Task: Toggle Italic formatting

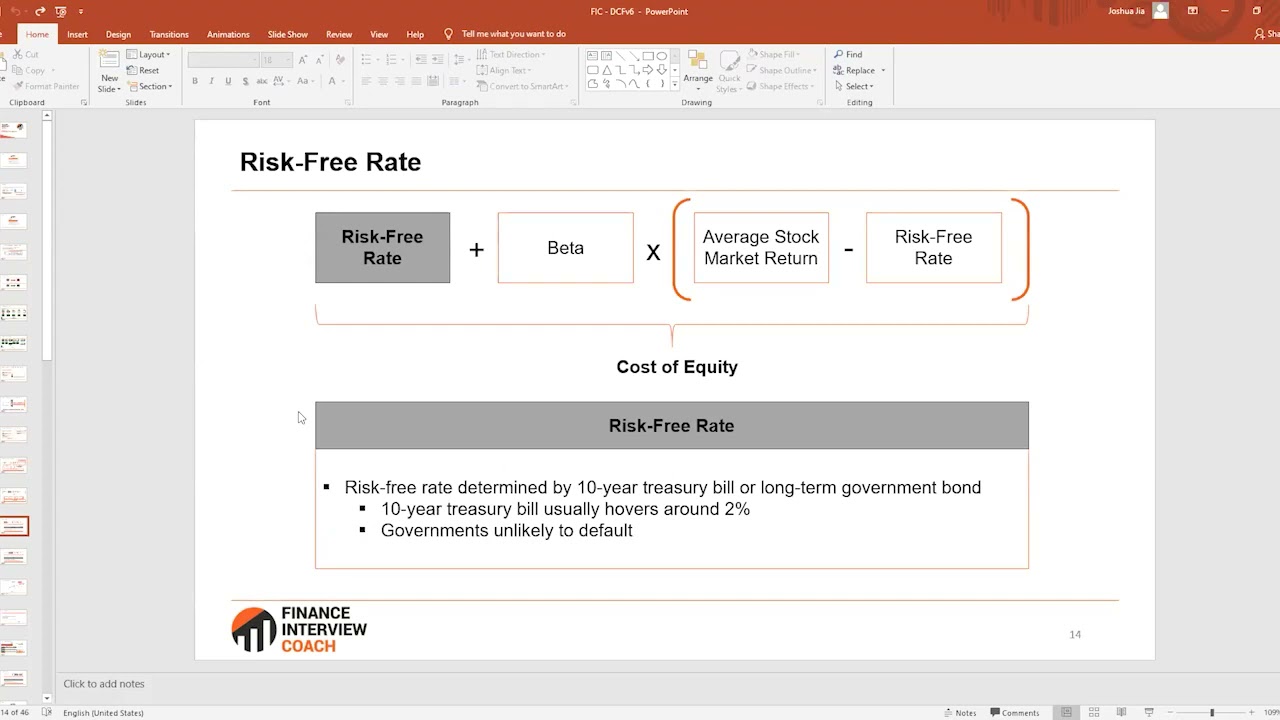Action: [x=211, y=81]
